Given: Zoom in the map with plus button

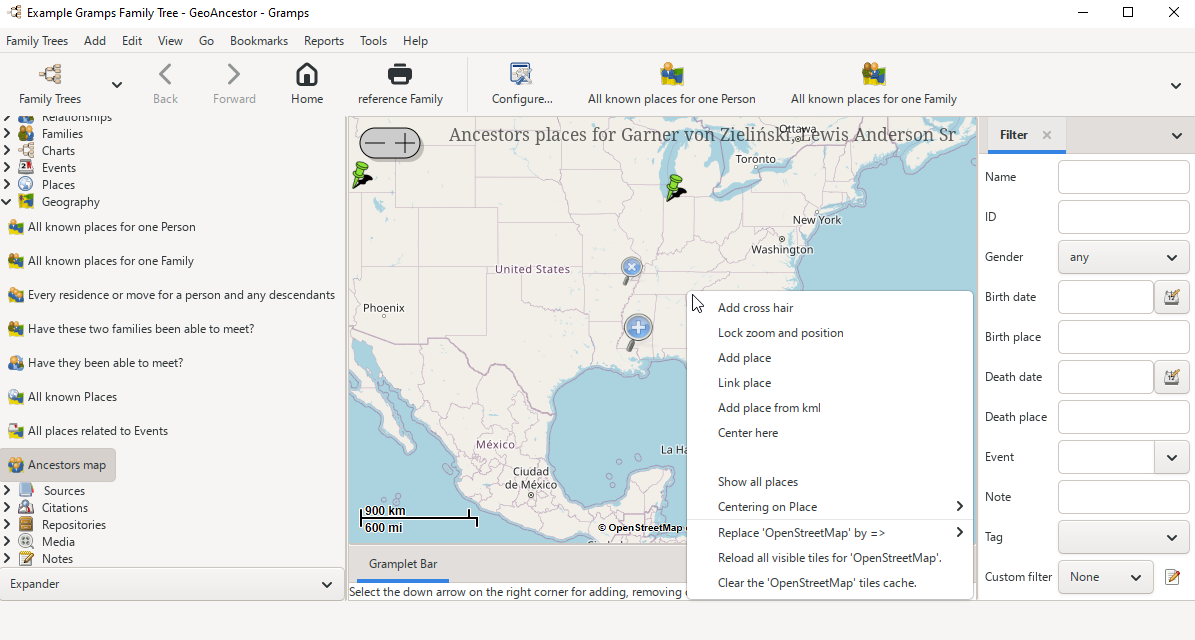Looking at the screenshot, I should pos(405,142).
